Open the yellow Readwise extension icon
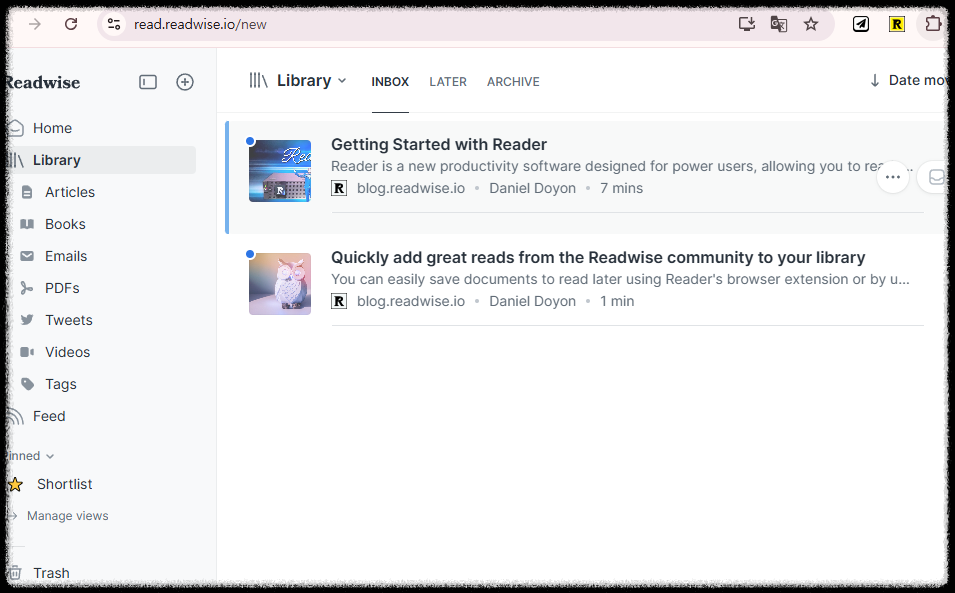955x593 pixels. tap(897, 24)
